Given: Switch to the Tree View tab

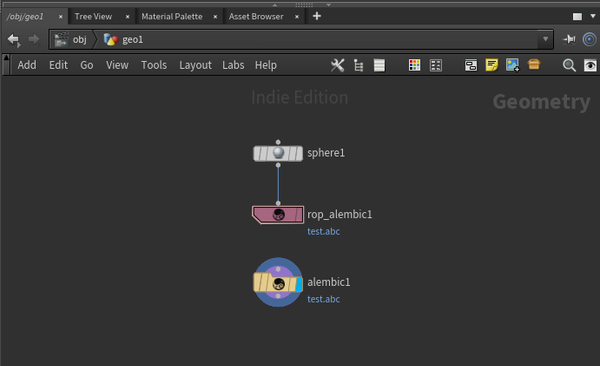Looking at the screenshot, I should (x=93, y=16).
